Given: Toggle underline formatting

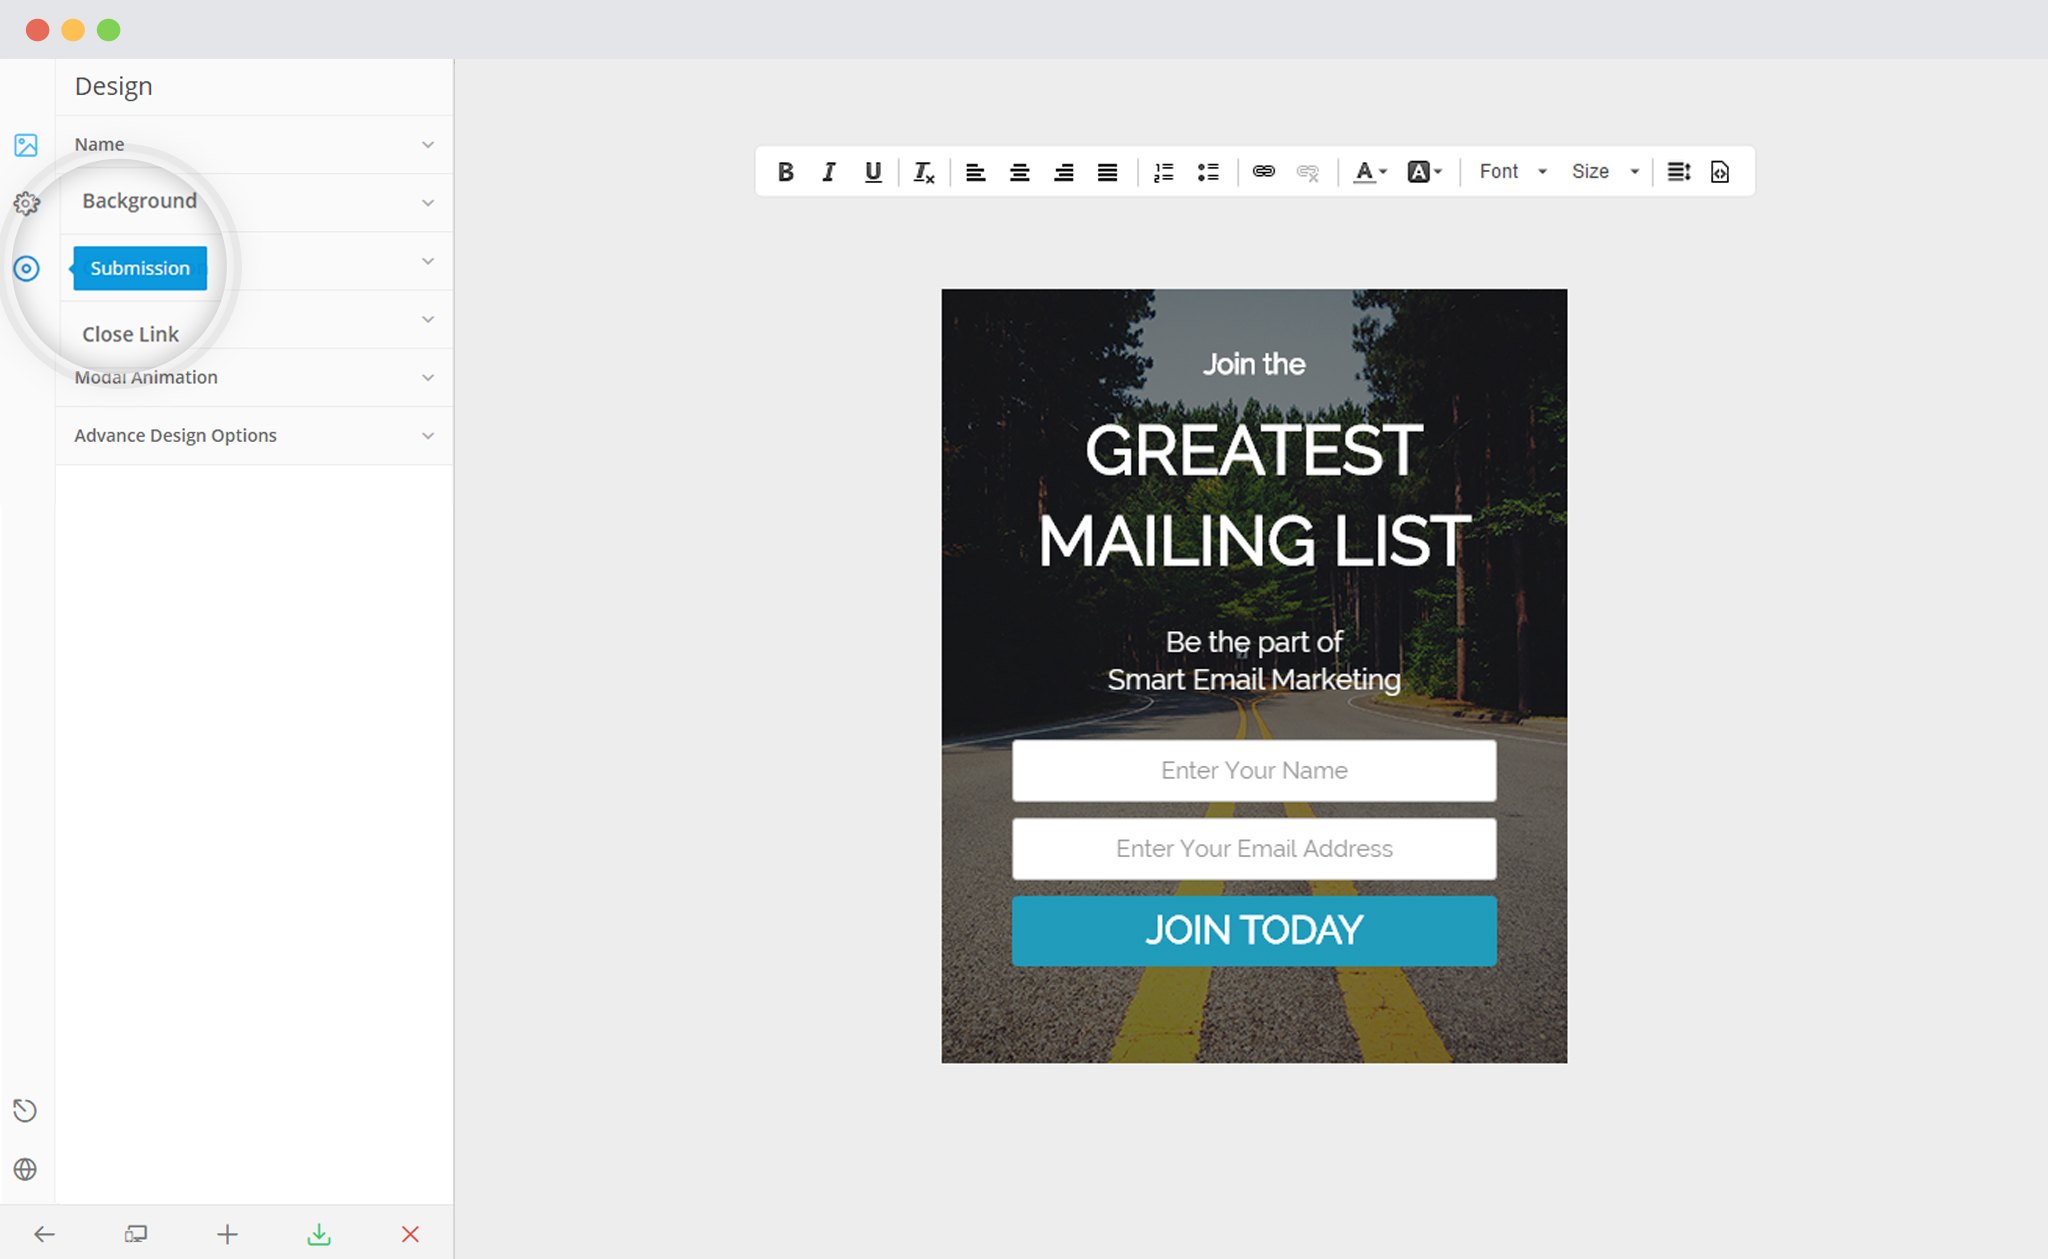Looking at the screenshot, I should coord(873,172).
